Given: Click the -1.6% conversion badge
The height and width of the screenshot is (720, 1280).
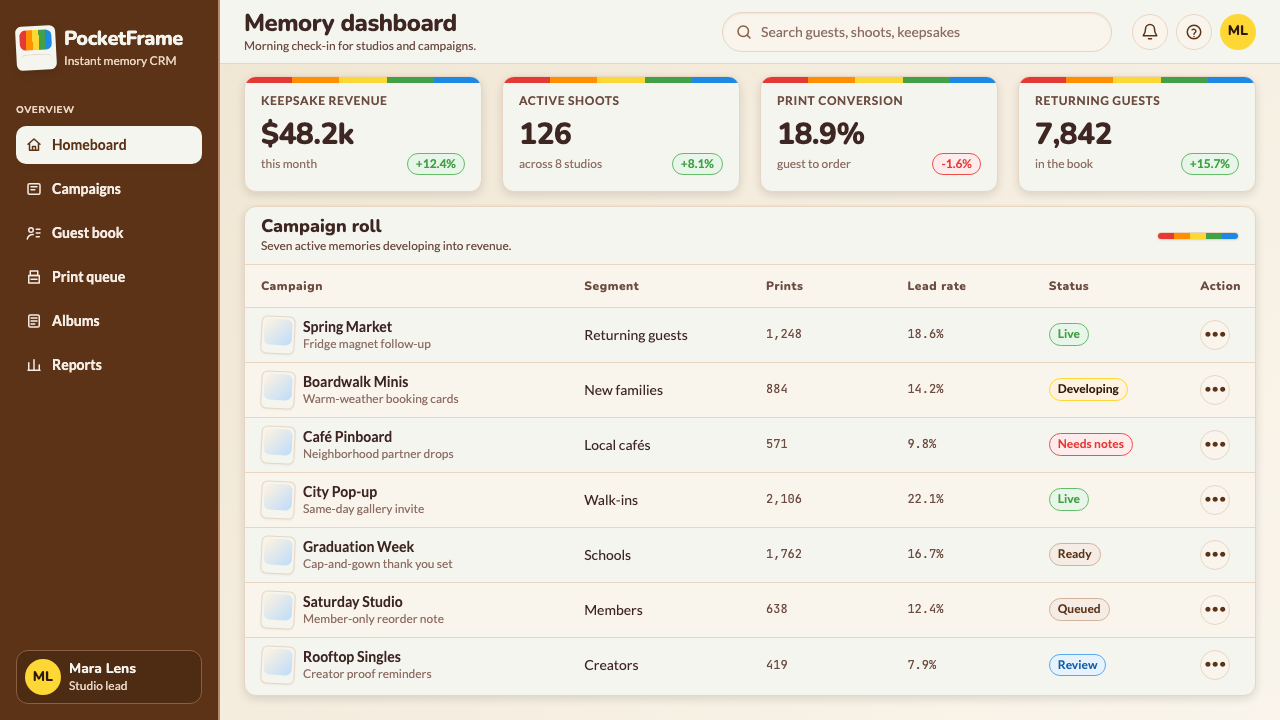Looking at the screenshot, I should [957, 164].
